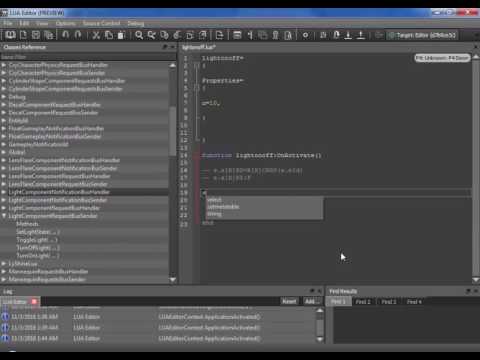Click the status badge at editor's top right
480x360 pixels.
click(442, 58)
